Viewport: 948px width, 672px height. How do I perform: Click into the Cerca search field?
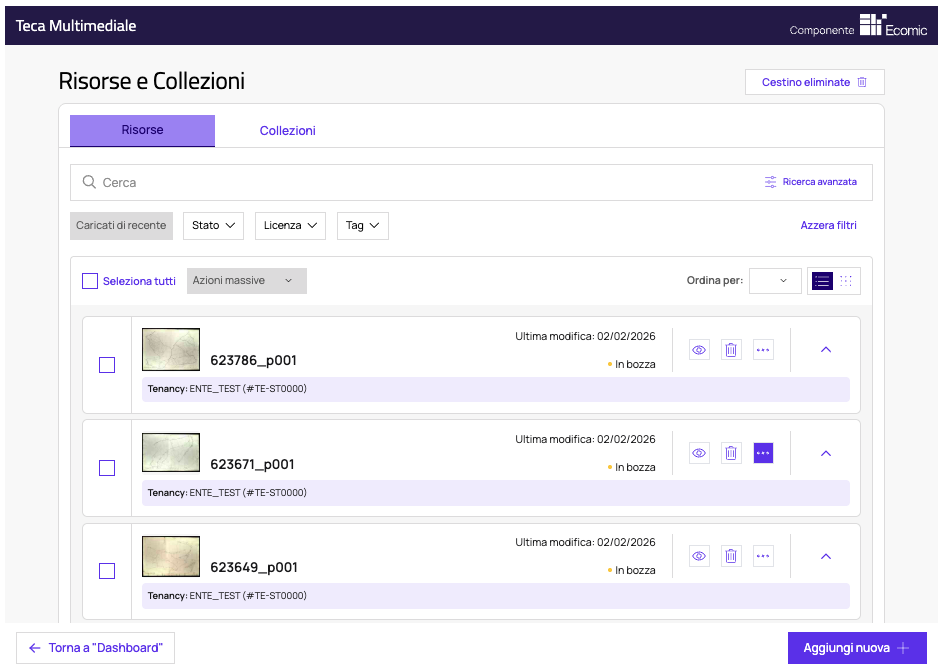pyautogui.click(x=420, y=183)
